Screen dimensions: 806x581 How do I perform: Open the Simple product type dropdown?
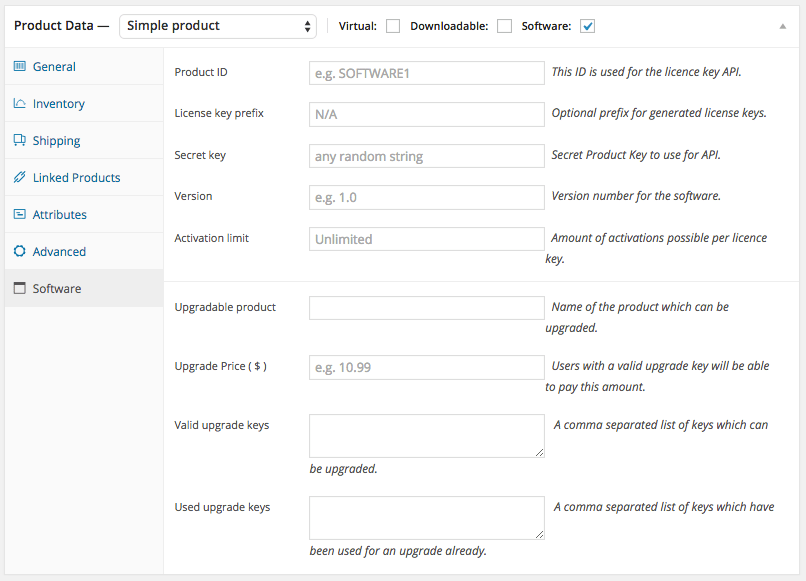point(217,26)
